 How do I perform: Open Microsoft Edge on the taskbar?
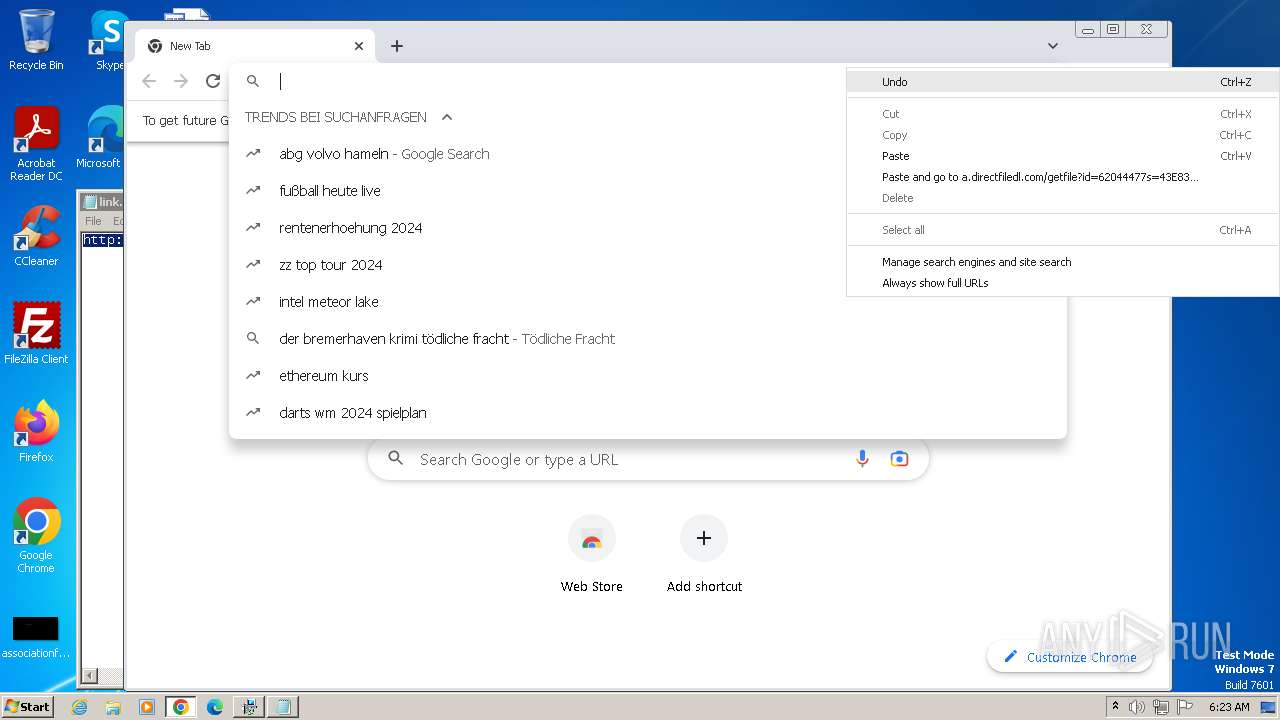(x=214, y=707)
